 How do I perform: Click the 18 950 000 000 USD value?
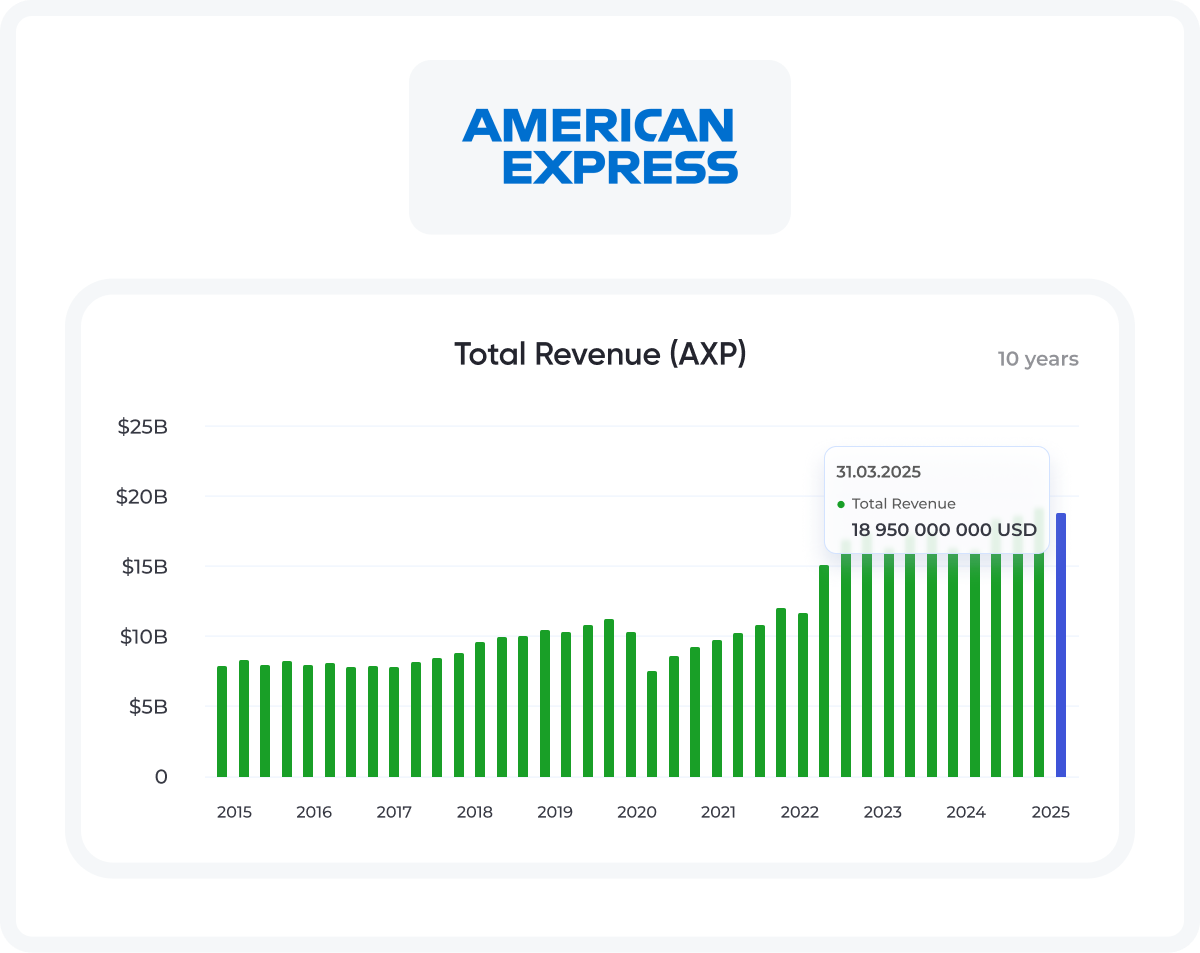[944, 529]
